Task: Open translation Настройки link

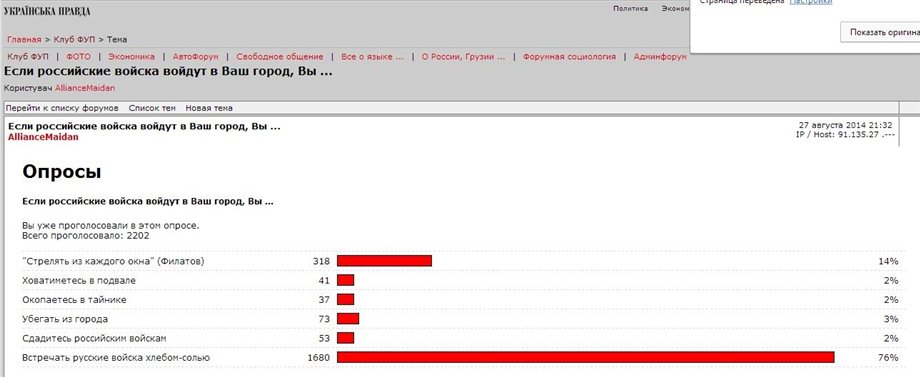Action: [811, 2]
